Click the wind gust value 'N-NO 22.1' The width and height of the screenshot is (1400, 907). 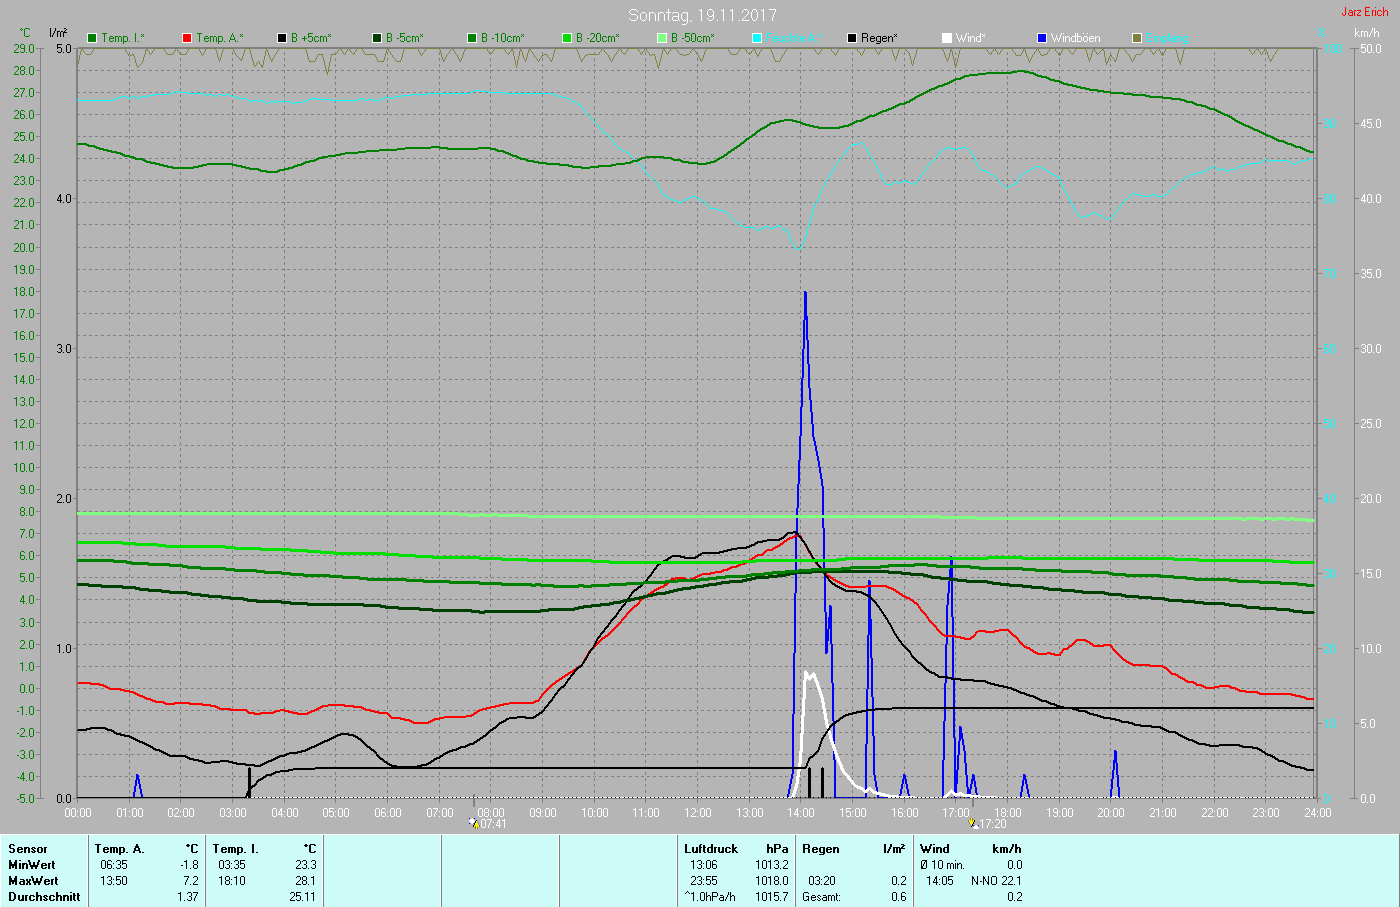coord(996,881)
